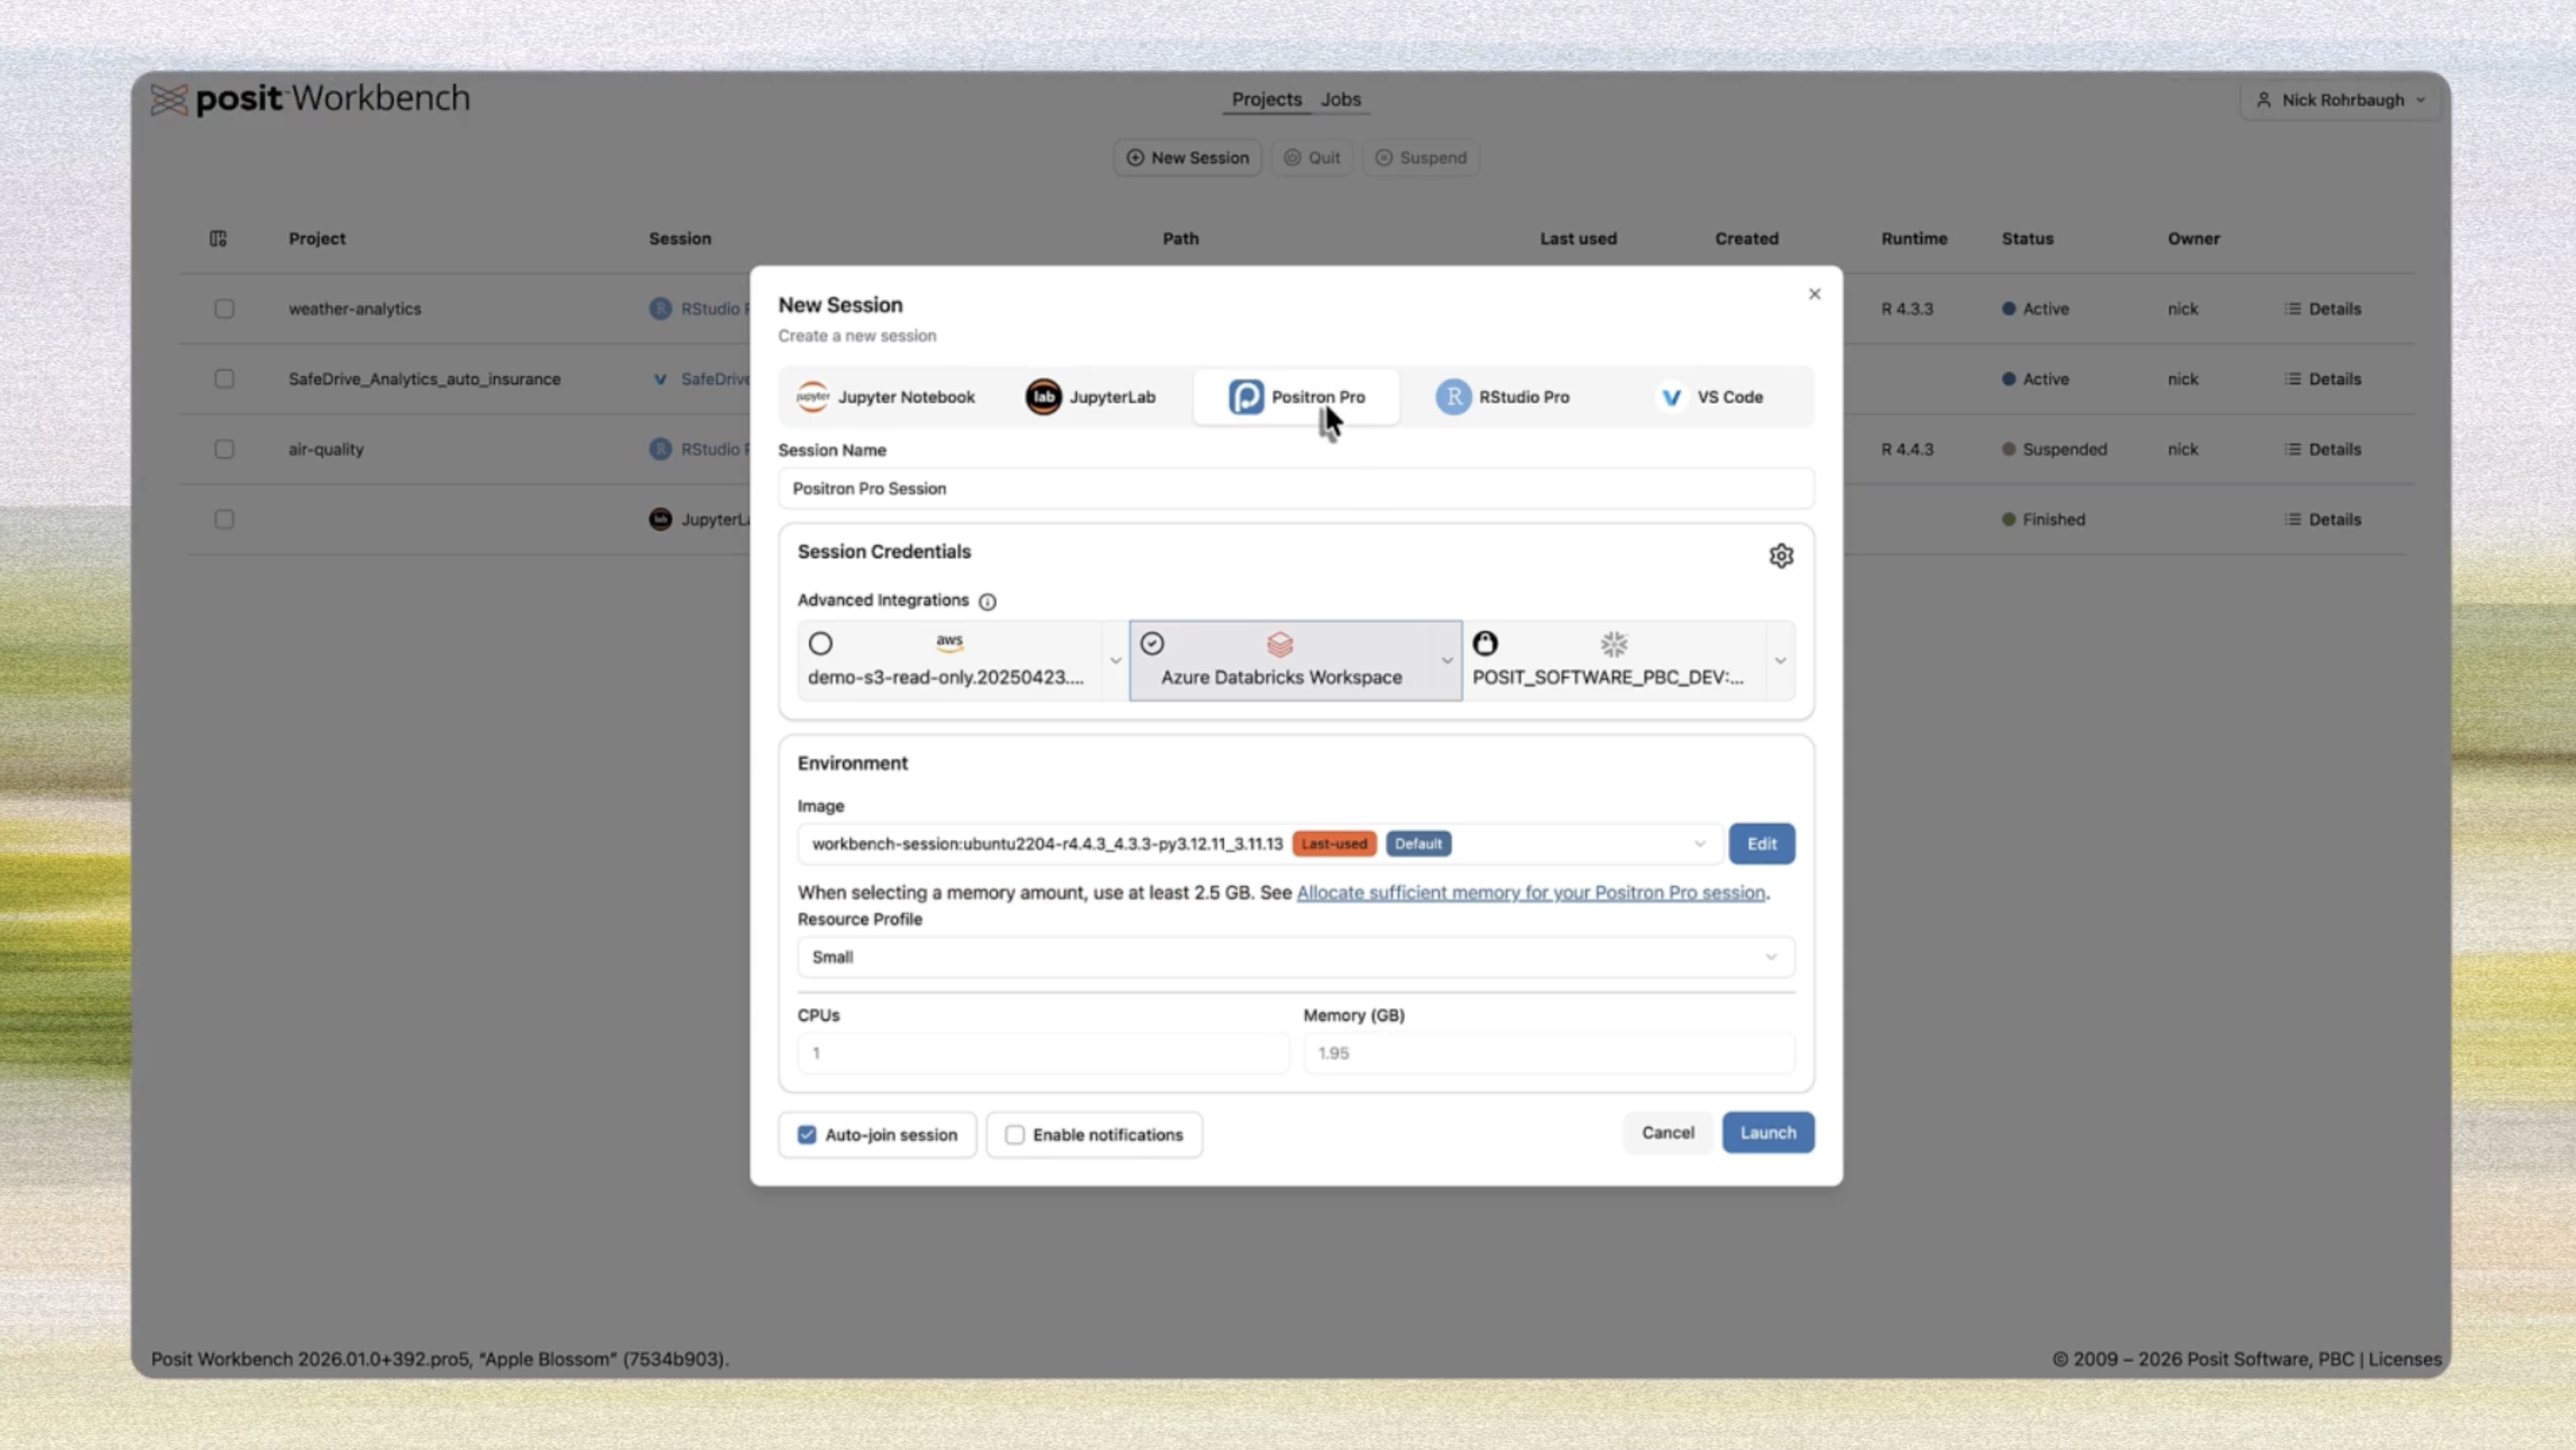Open Details for weather-analytics session
This screenshot has height=1450, width=2576.
click(2323, 309)
